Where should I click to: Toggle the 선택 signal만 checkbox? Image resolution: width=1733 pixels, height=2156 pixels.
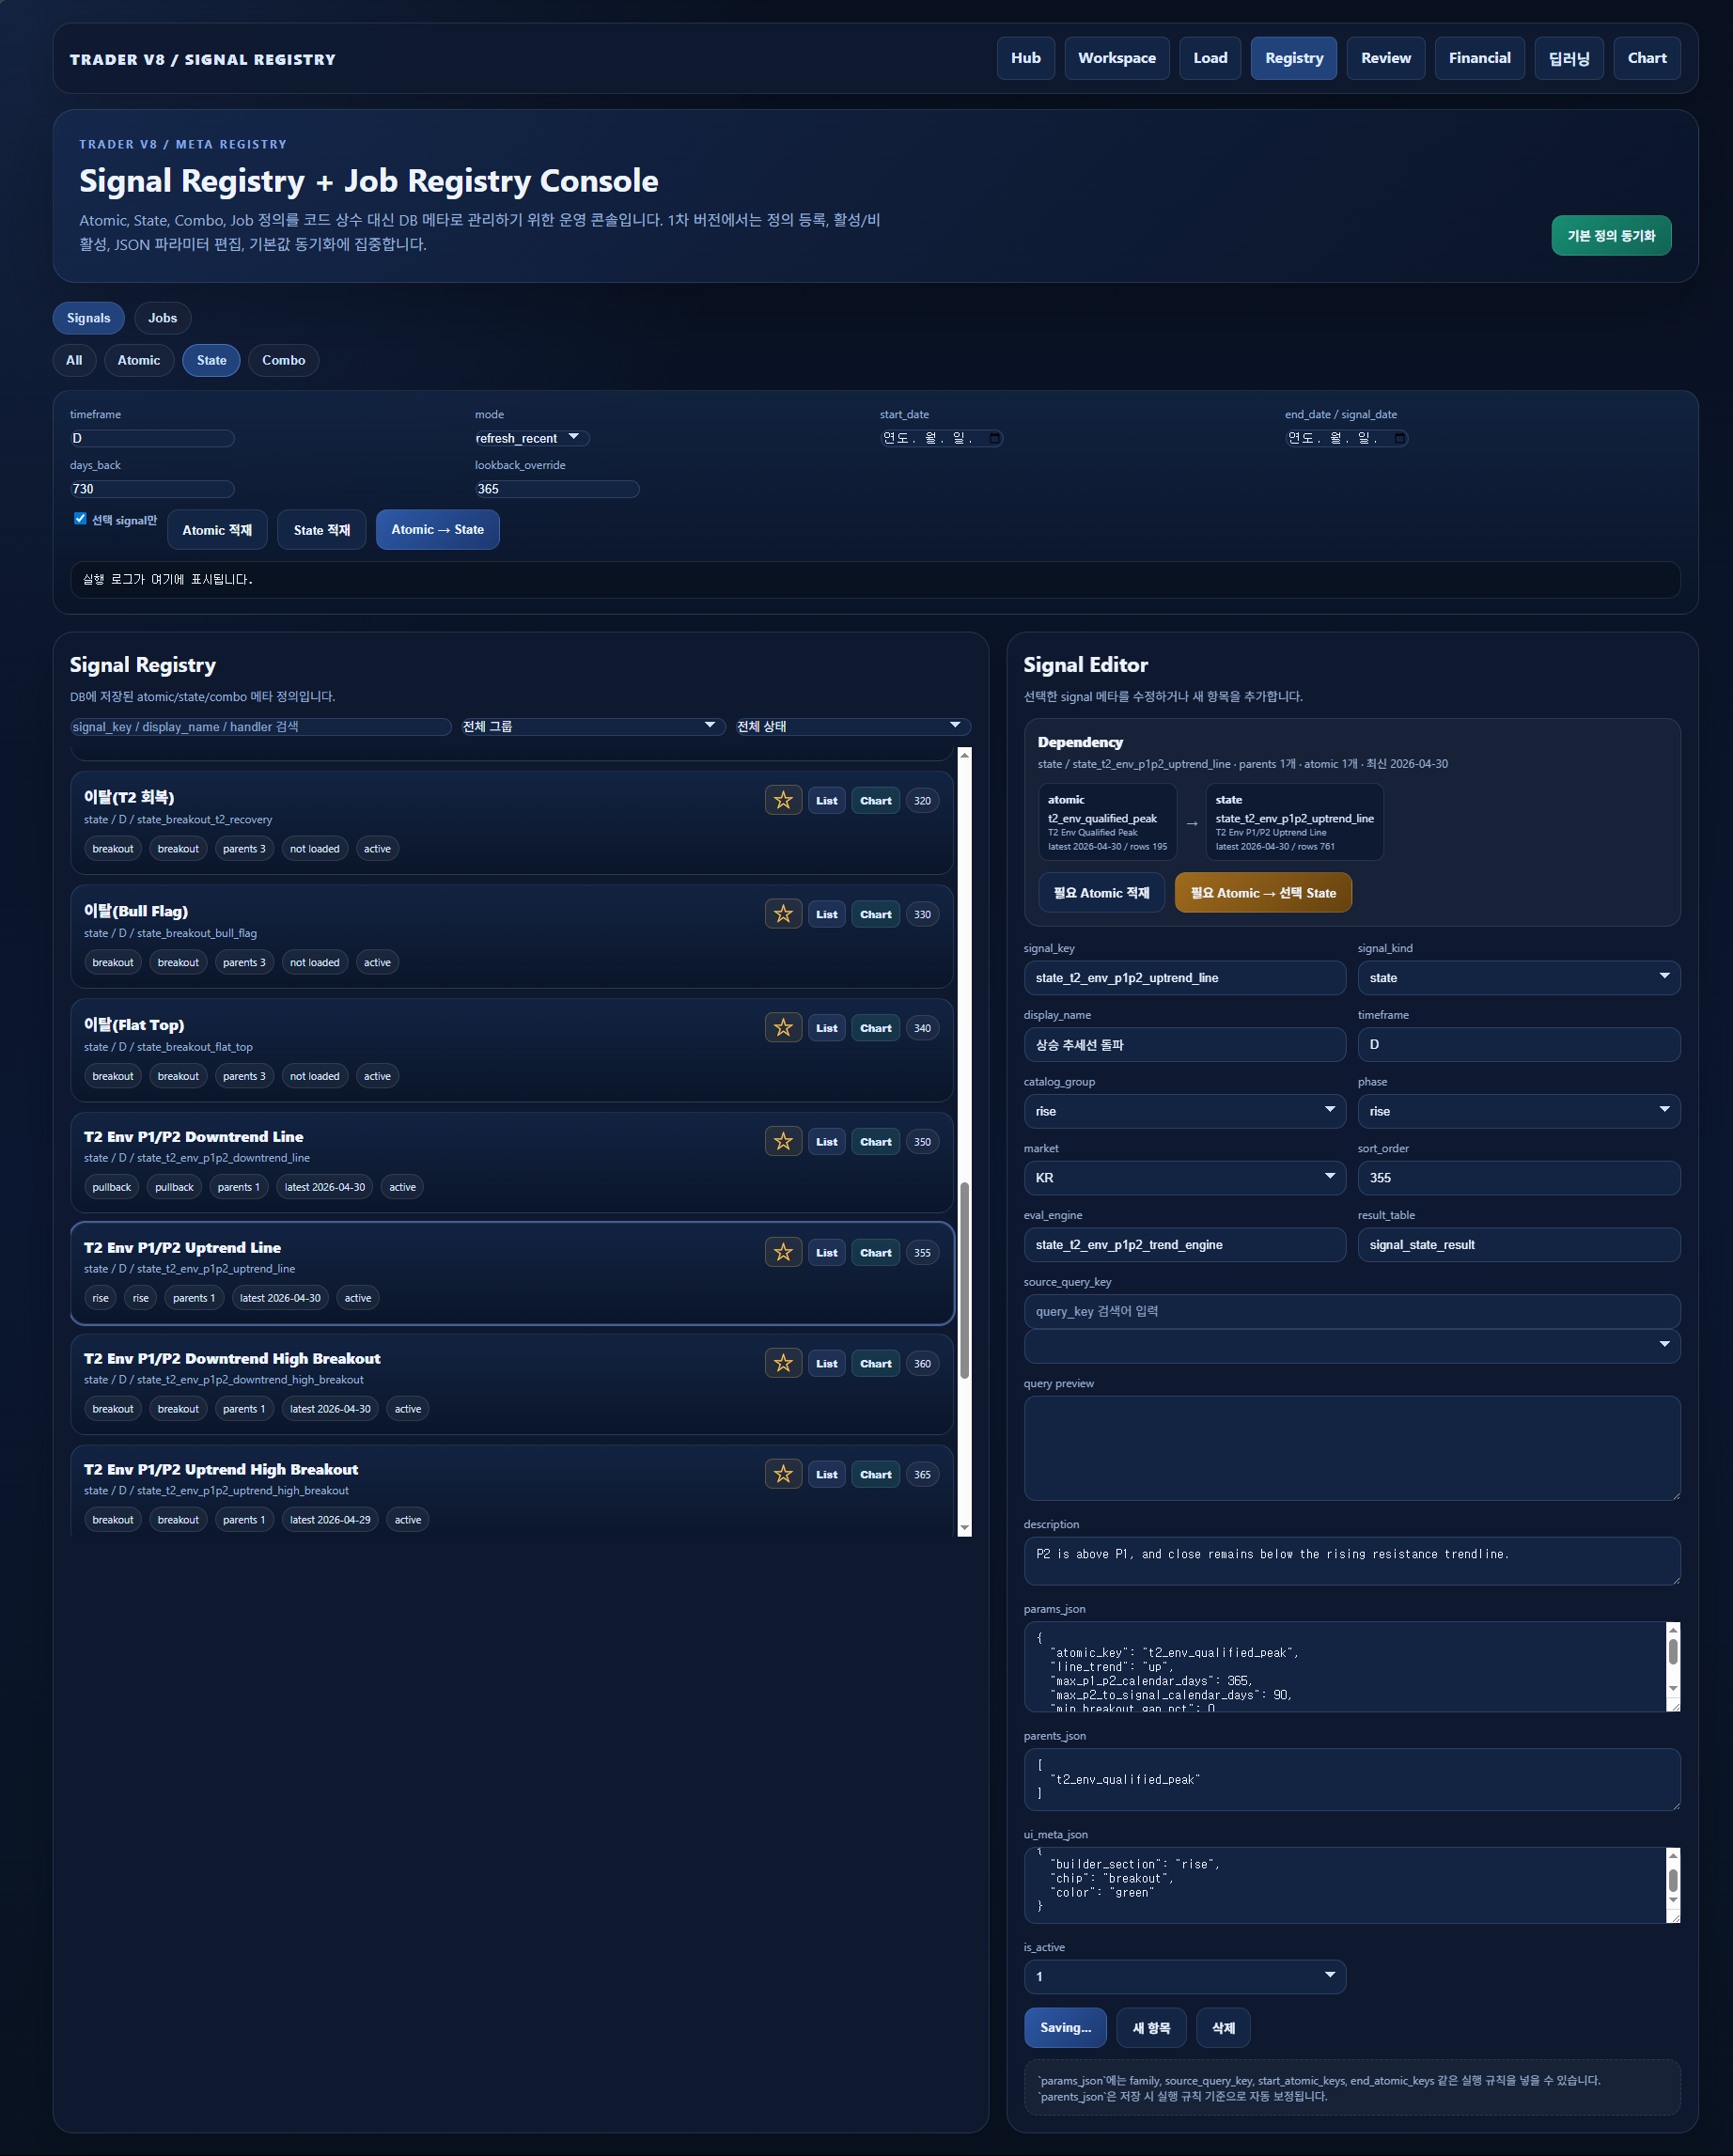[x=80, y=518]
